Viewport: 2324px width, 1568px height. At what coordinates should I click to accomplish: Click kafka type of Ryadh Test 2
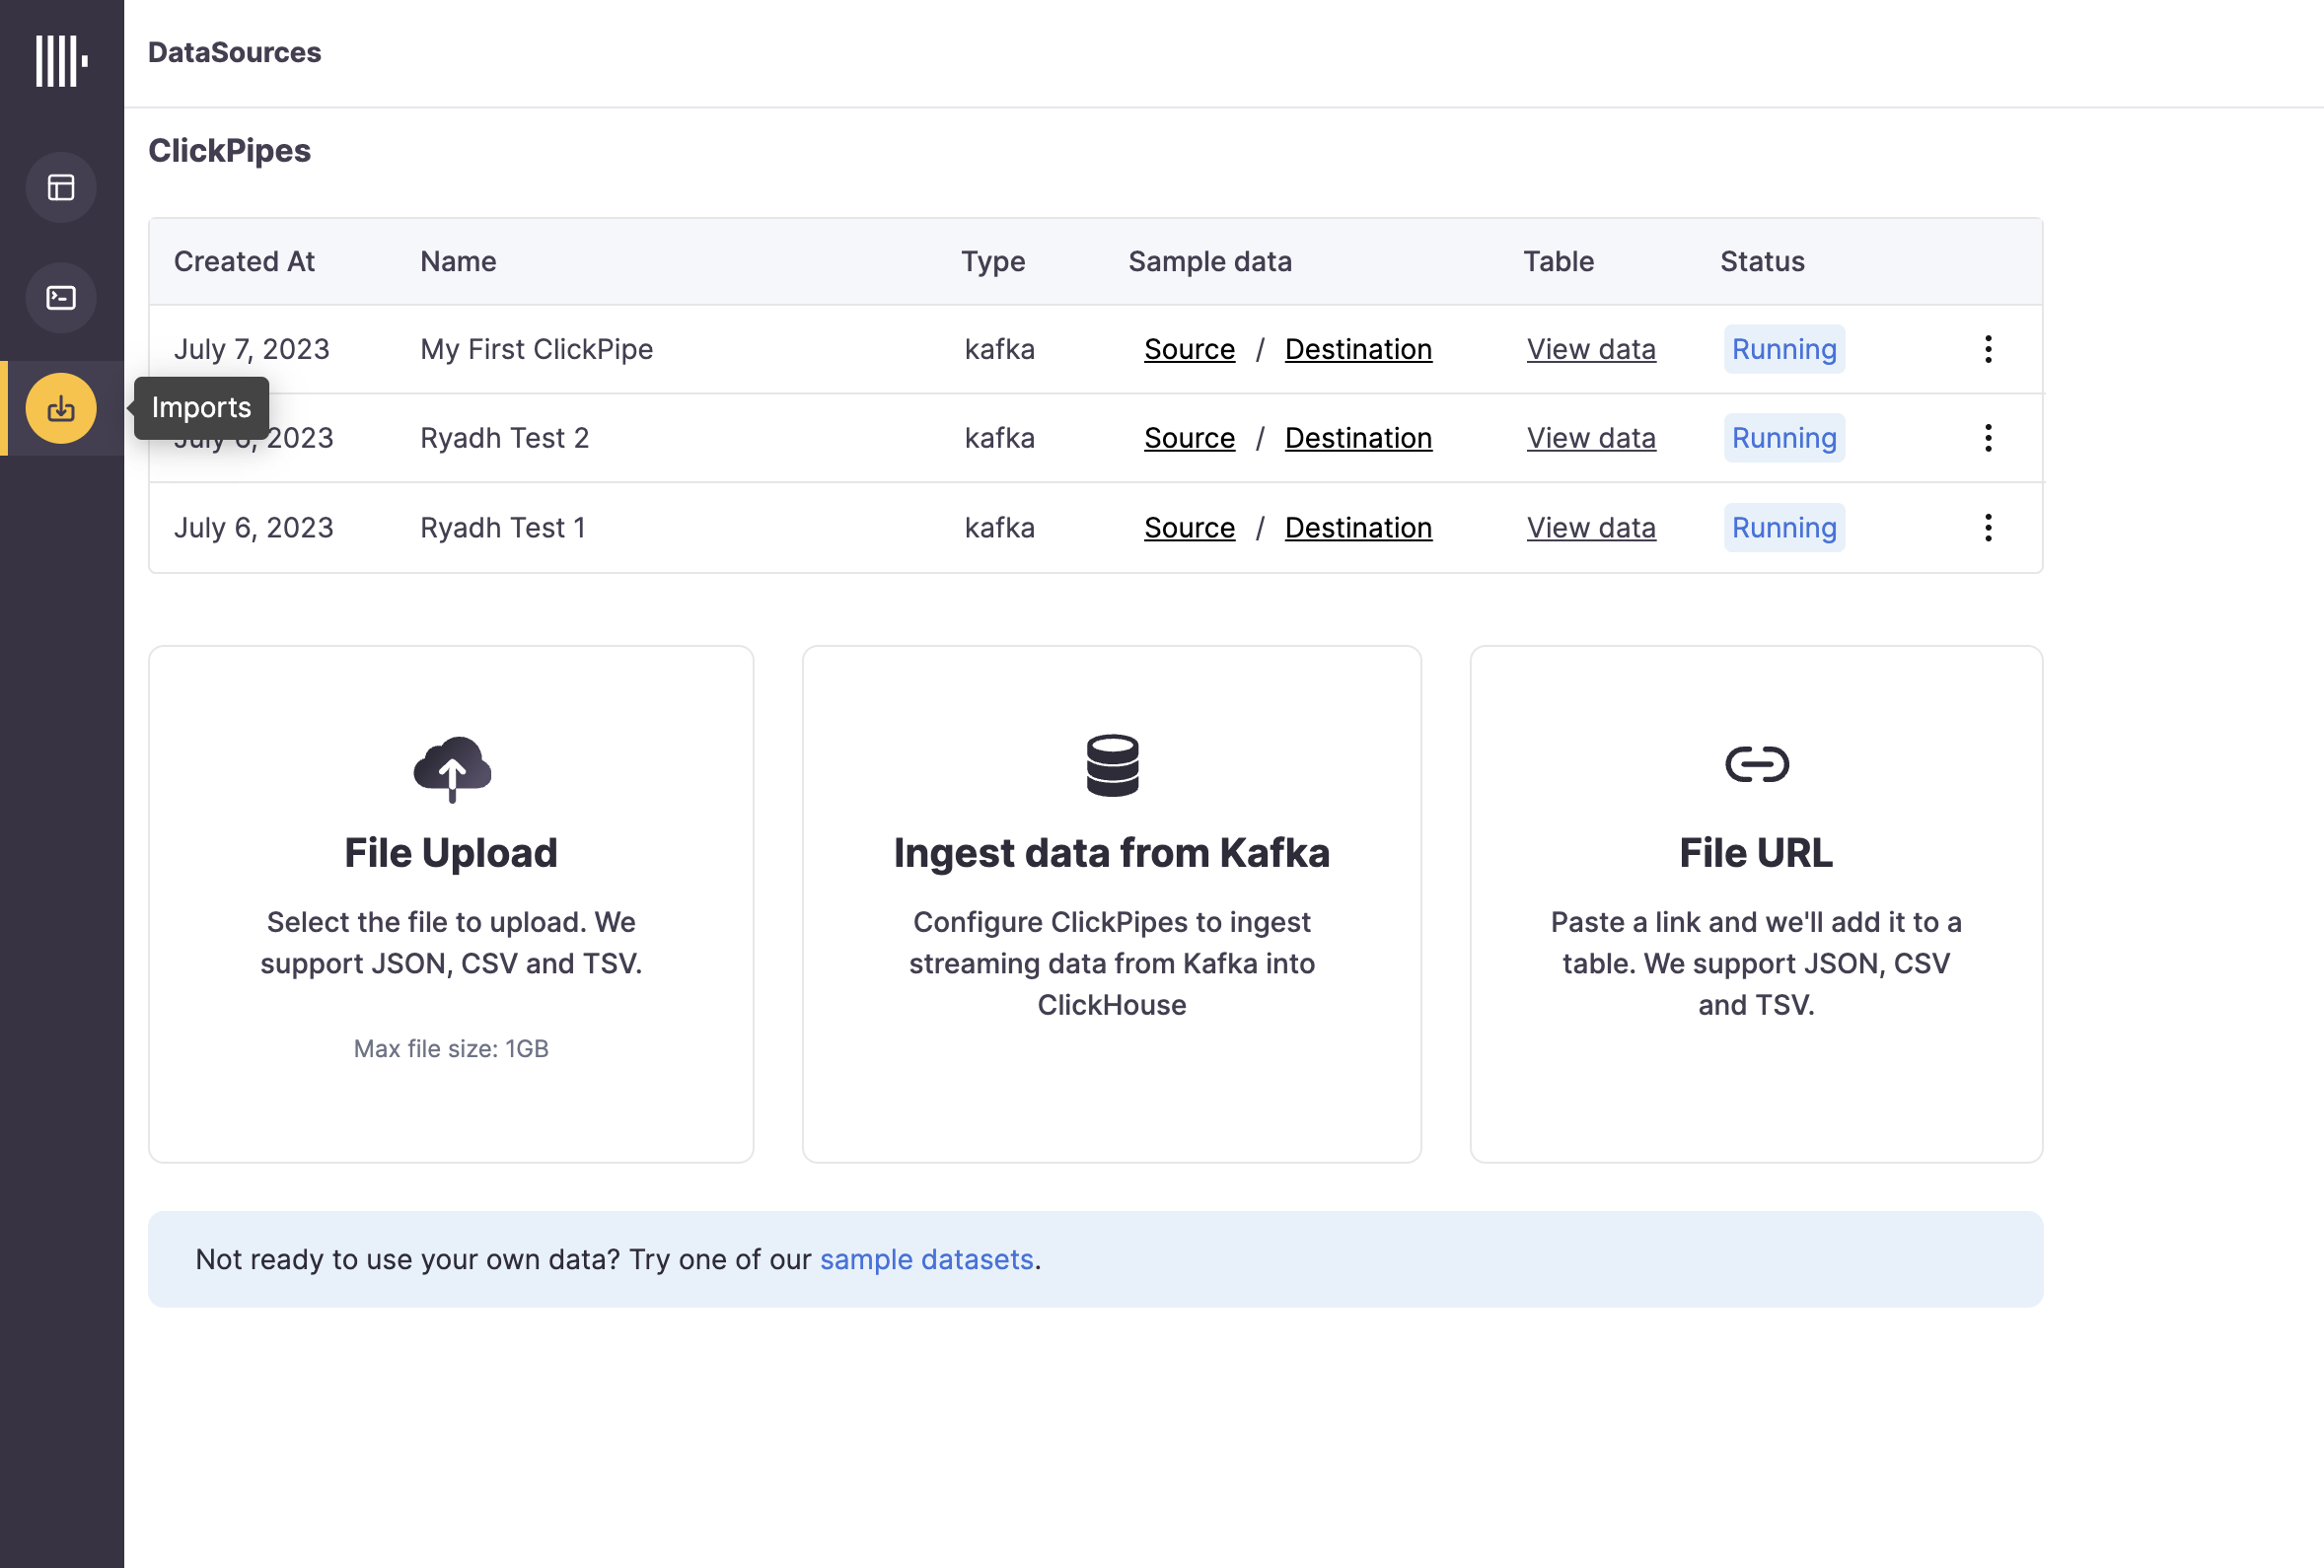1000,438
